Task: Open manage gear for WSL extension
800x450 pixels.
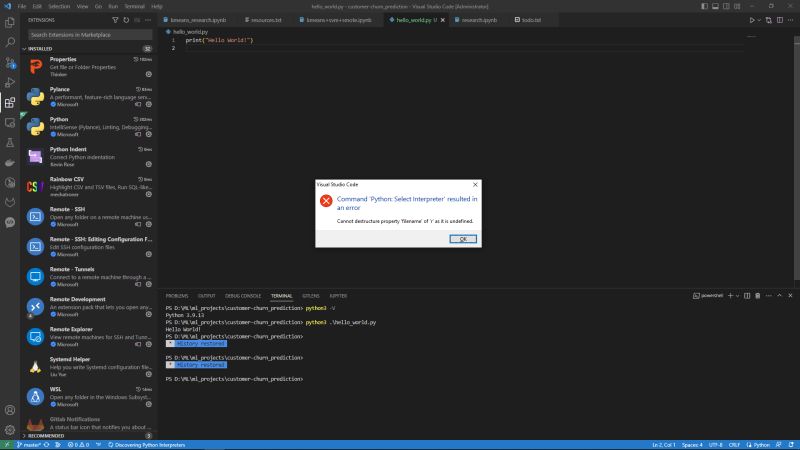Action: (148, 404)
